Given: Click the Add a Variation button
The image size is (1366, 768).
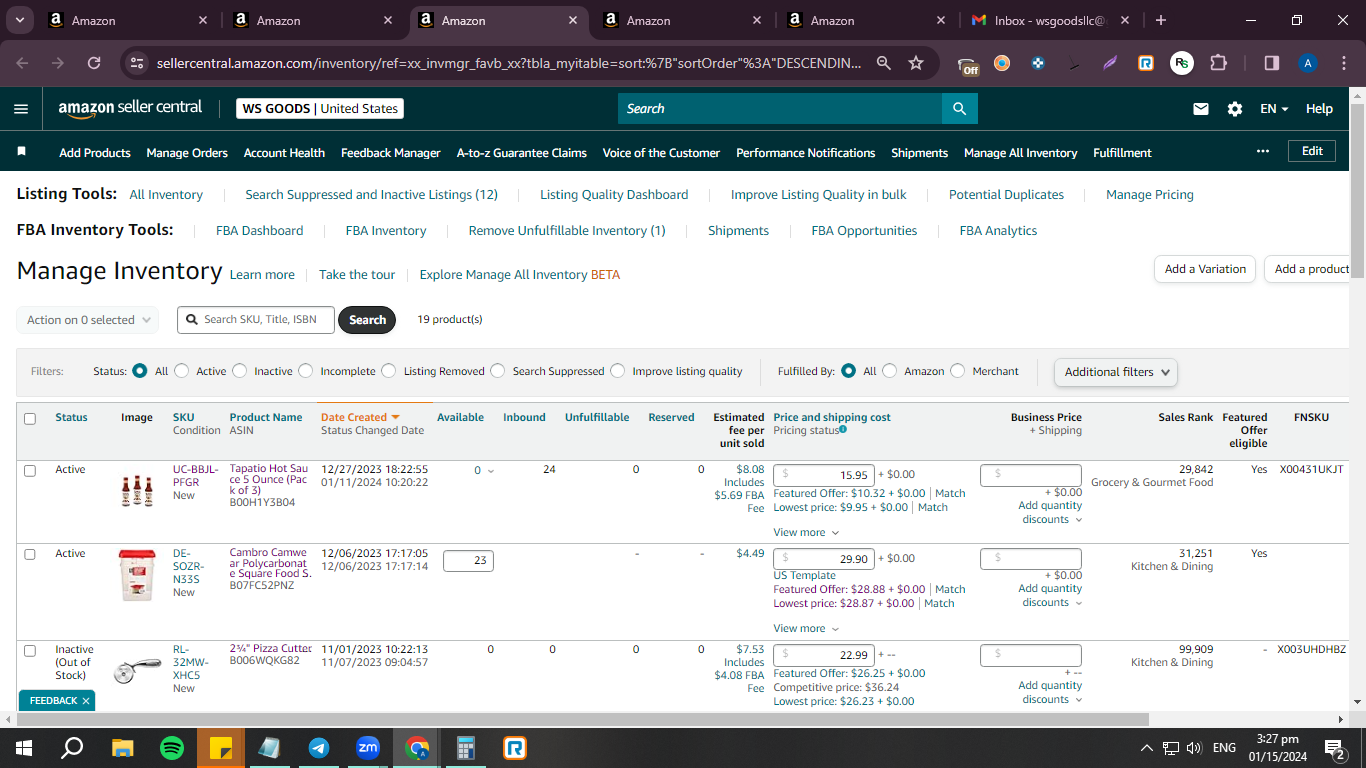Looking at the screenshot, I should 1205,269.
